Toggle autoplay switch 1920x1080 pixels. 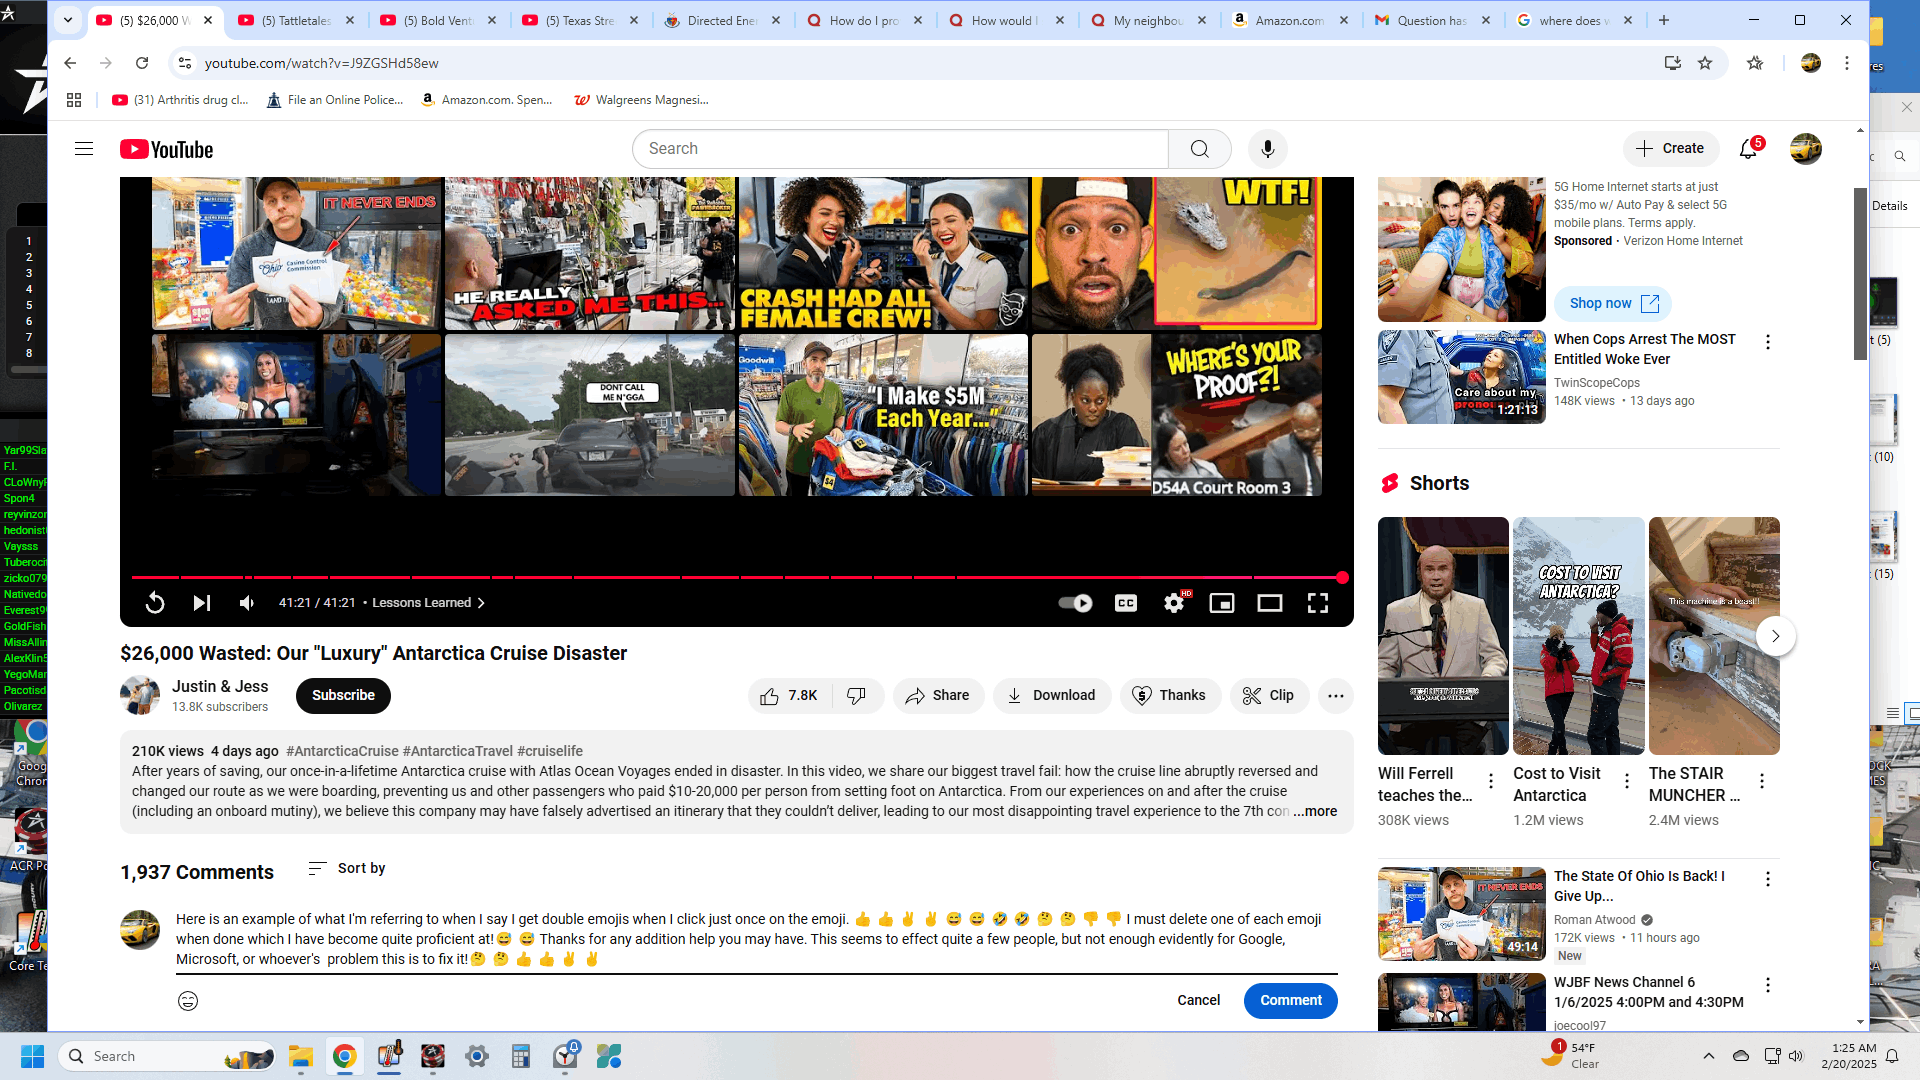pos(1075,603)
